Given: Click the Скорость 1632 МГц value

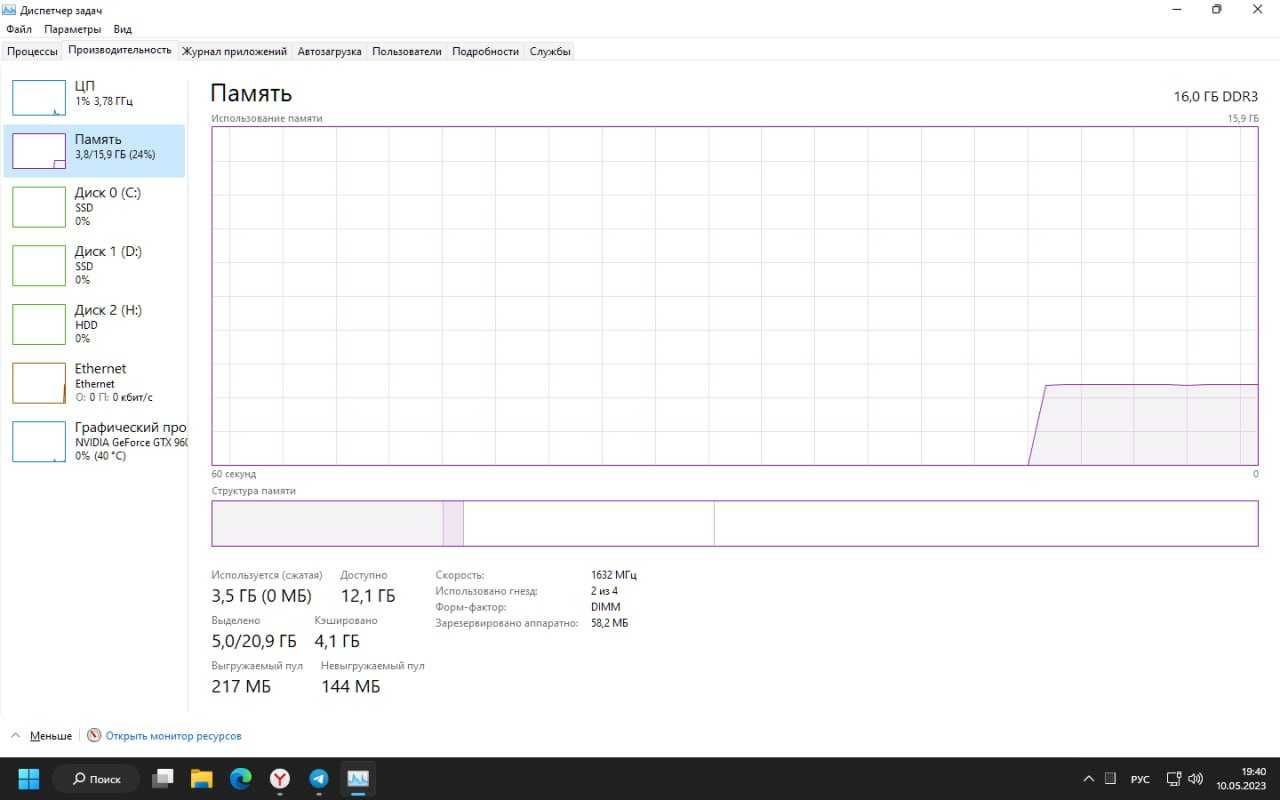Looking at the screenshot, I should click(x=613, y=575).
